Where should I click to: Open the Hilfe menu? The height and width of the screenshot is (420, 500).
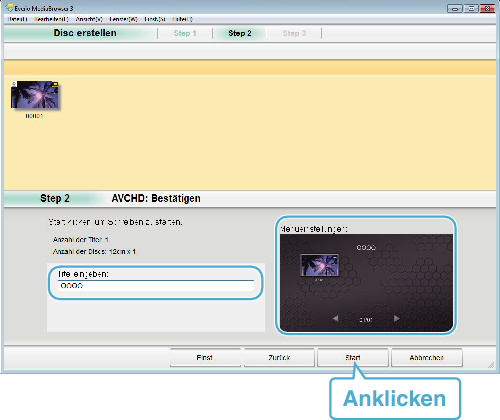tap(182, 19)
